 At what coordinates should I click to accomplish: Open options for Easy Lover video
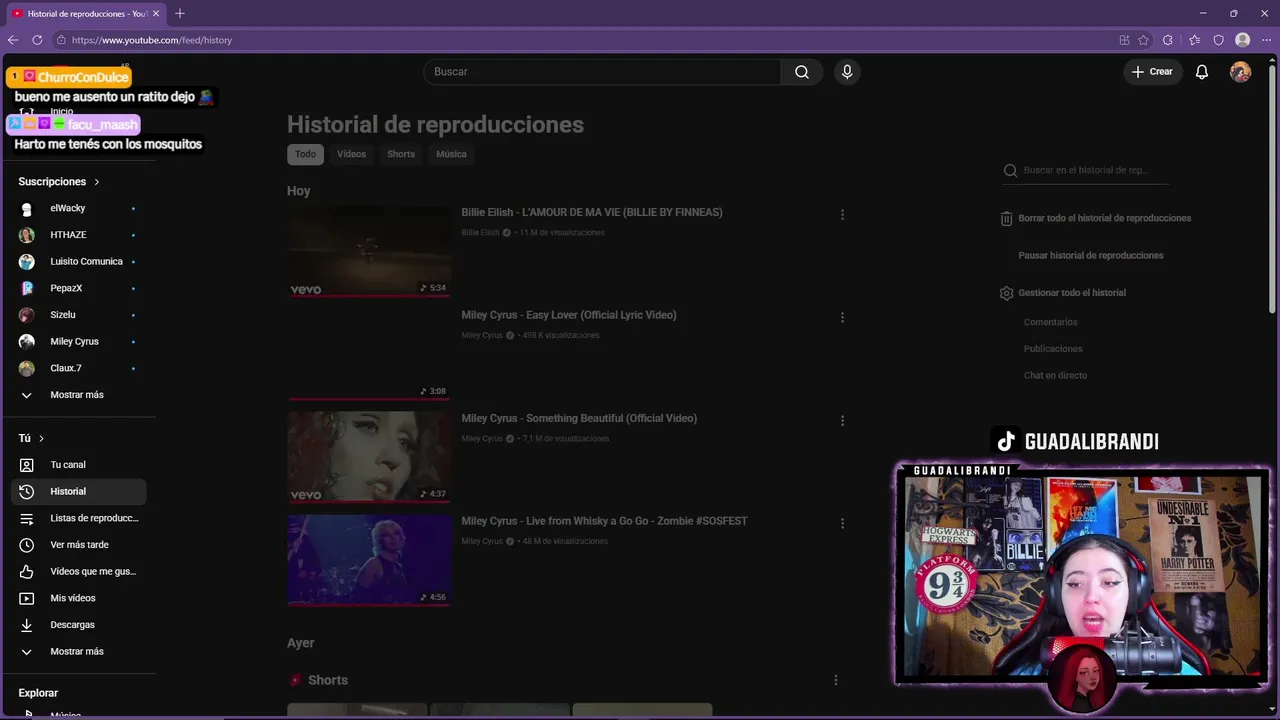(842, 317)
